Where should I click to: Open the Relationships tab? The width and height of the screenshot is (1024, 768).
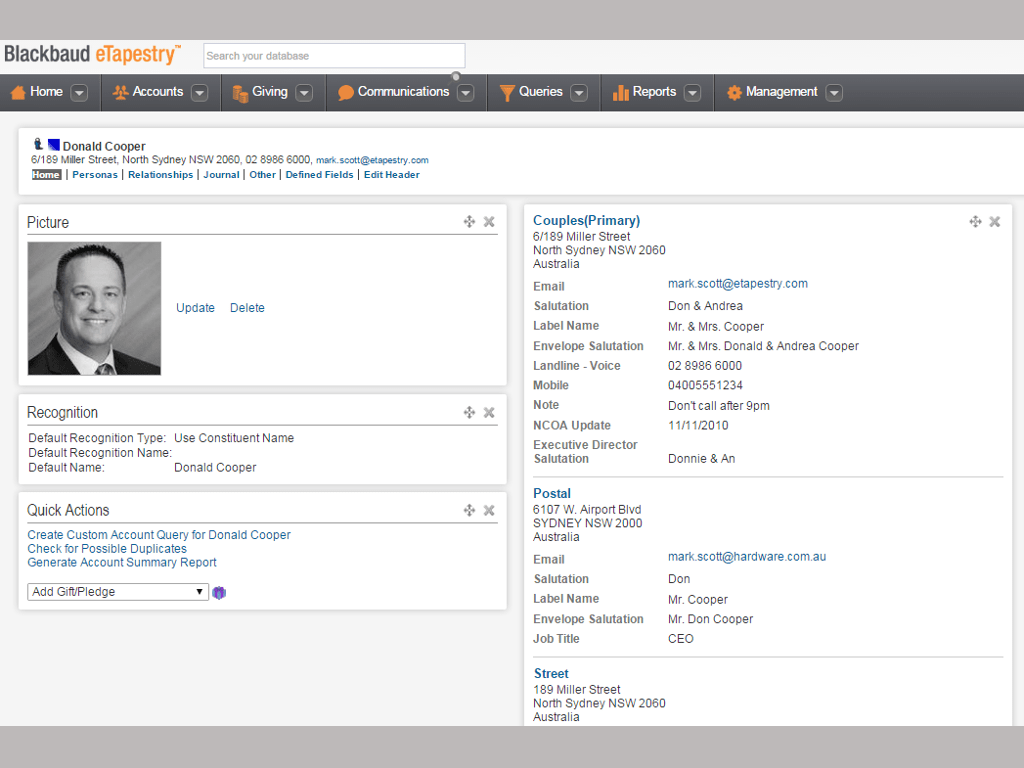coord(160,175)
